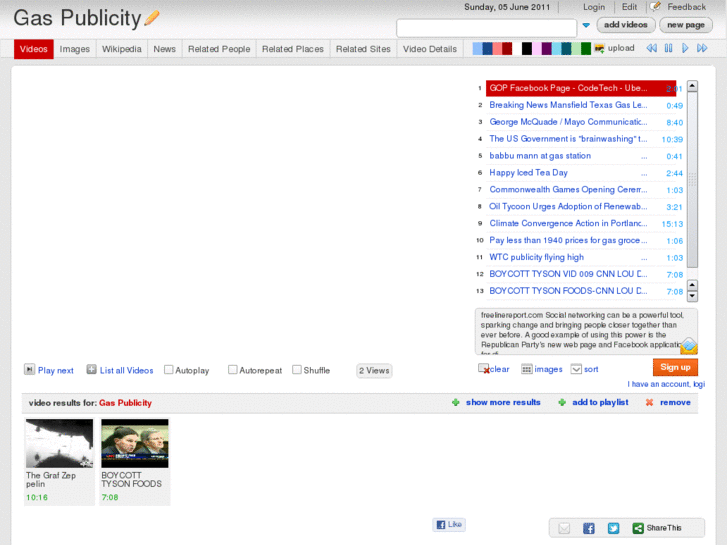Screen dimensions: 727x545
Task: Open the Images tab
Action: pyautogui.click(x=75, y=49)
